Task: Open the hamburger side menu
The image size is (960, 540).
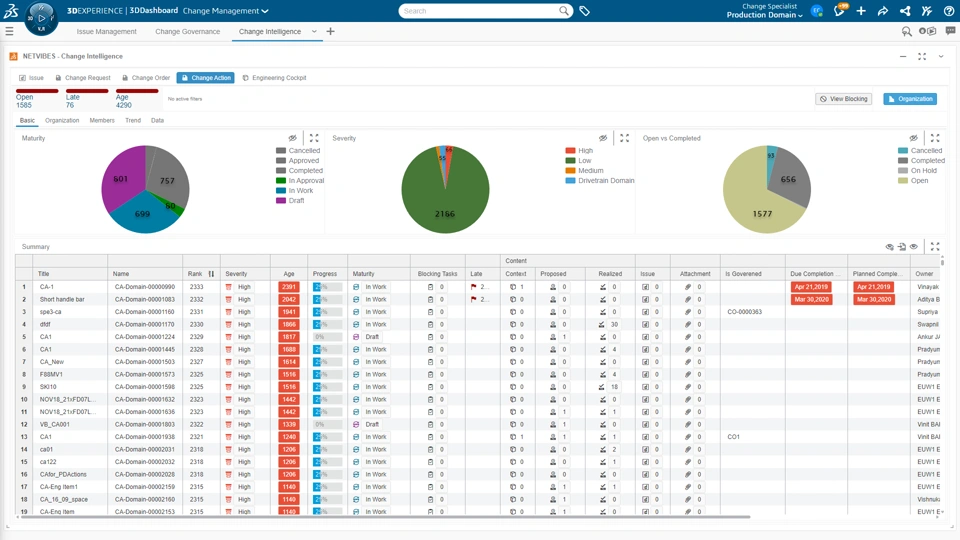Action: [9, 31]
